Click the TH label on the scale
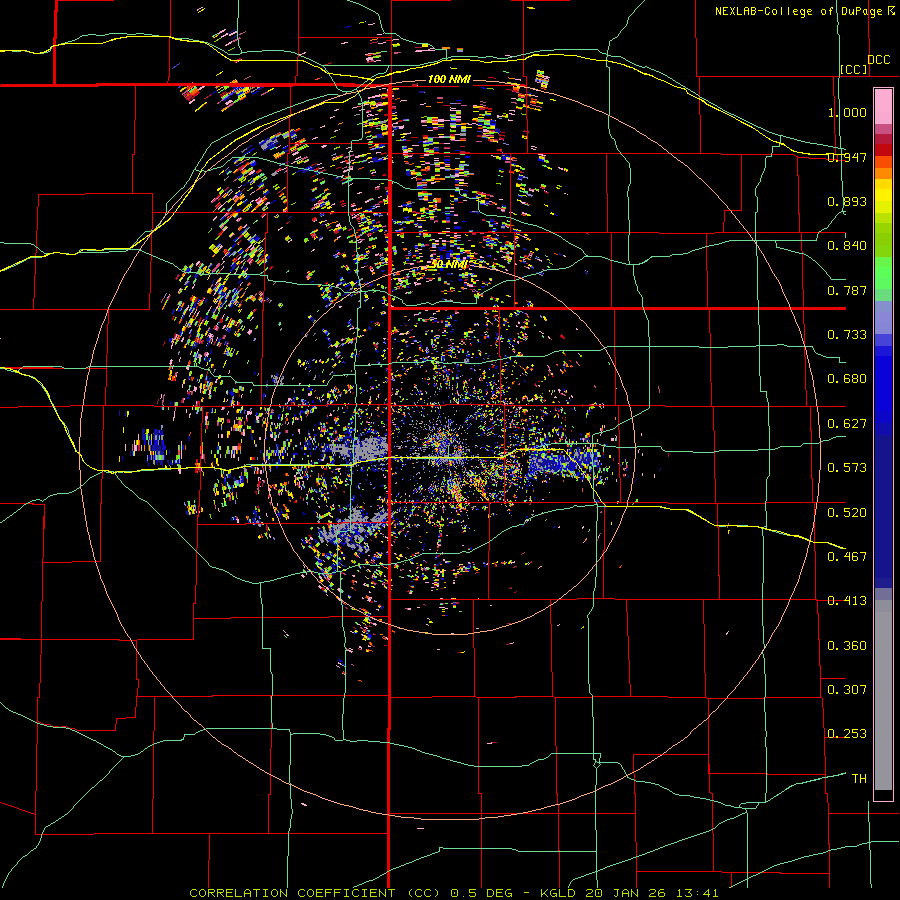The image size is (900, 900). 859,778
